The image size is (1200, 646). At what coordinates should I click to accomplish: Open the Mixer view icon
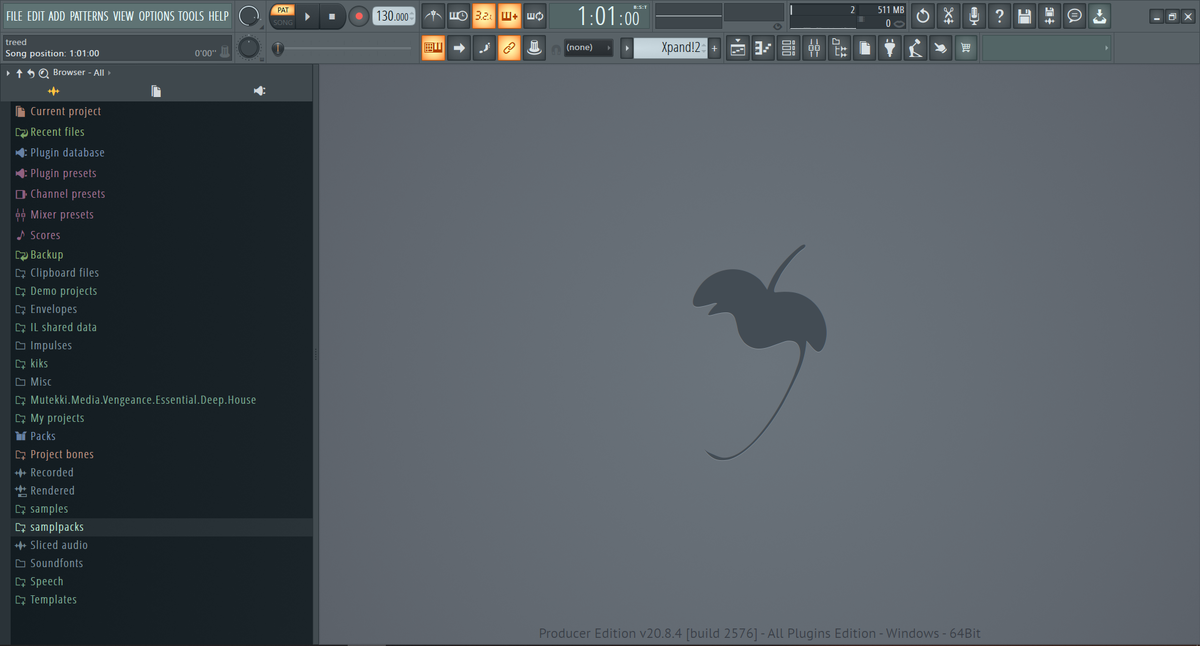(814, 48)
